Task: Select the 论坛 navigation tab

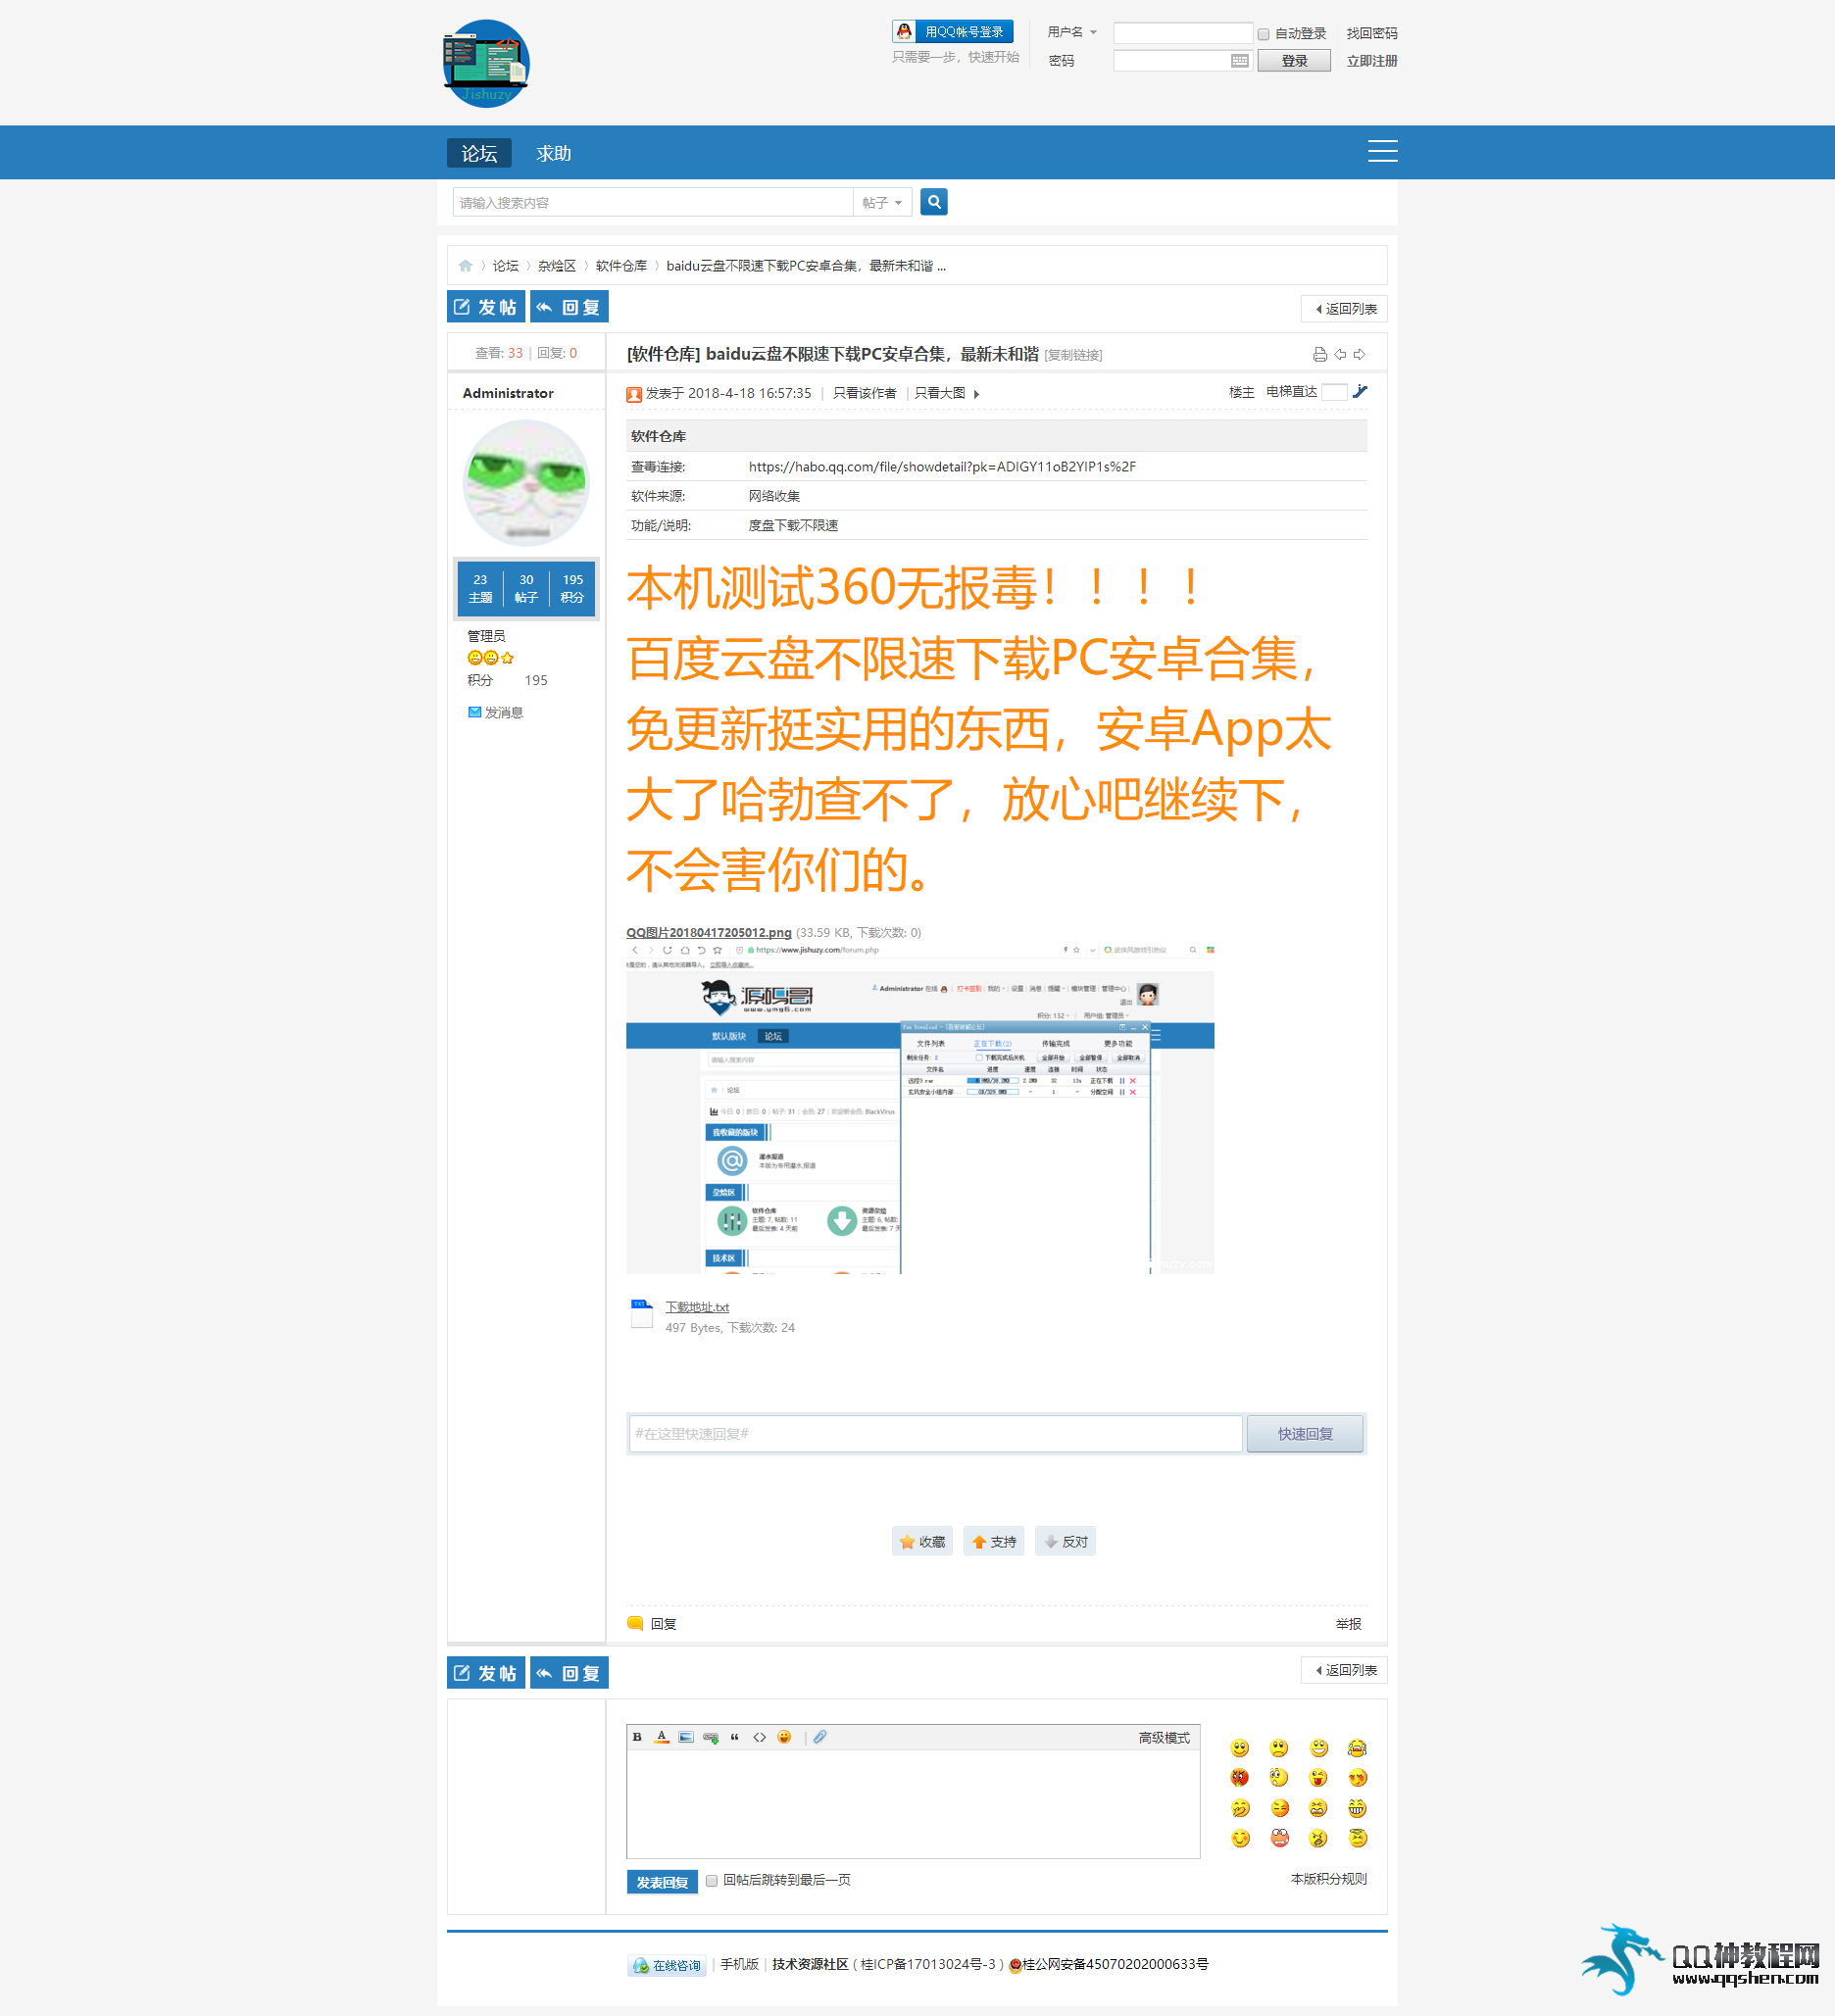Action: [x=479, y=153]
